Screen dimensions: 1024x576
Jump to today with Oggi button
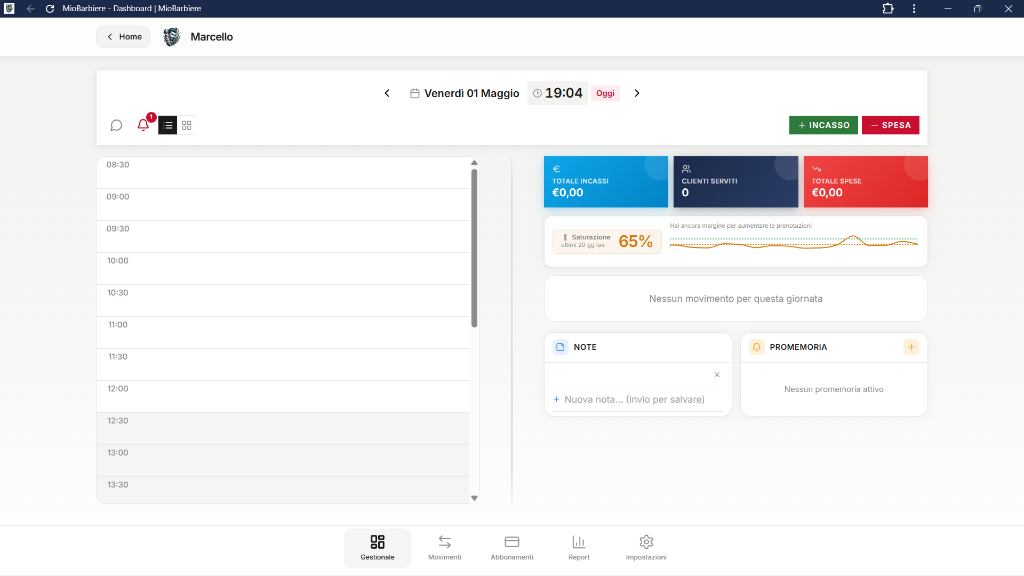click(x=605, y=93)
